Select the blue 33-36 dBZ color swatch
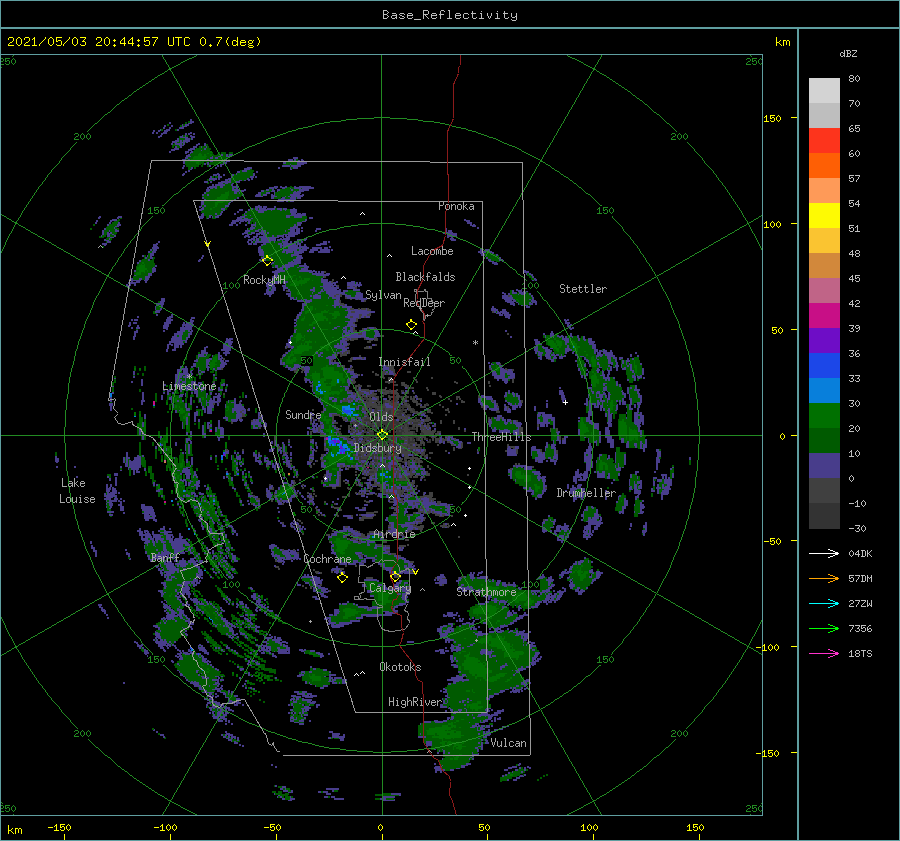This screenshot has height=841, width=900. tap(824, 366)
